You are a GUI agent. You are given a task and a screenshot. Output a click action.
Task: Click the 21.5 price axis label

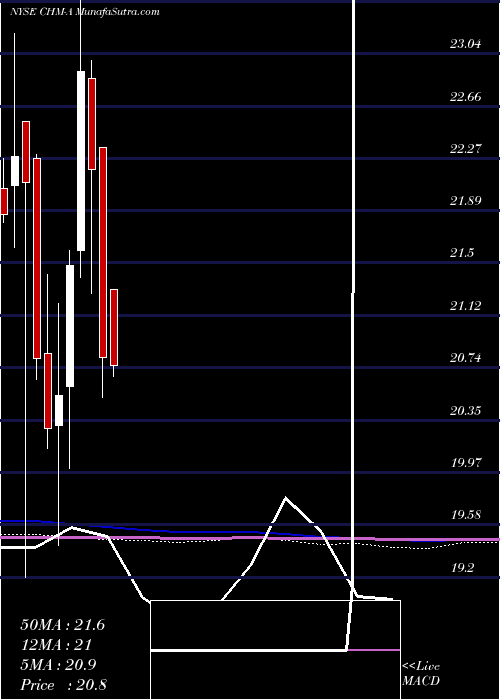coord(462,253)
